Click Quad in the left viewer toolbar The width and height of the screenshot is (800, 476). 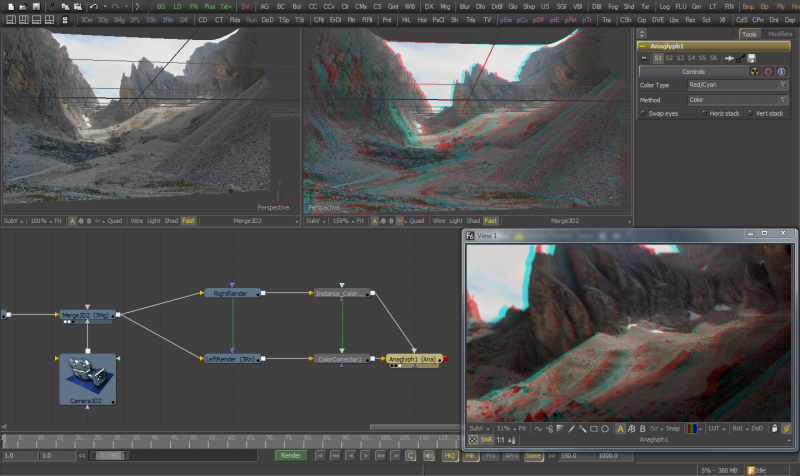(114, 221)
